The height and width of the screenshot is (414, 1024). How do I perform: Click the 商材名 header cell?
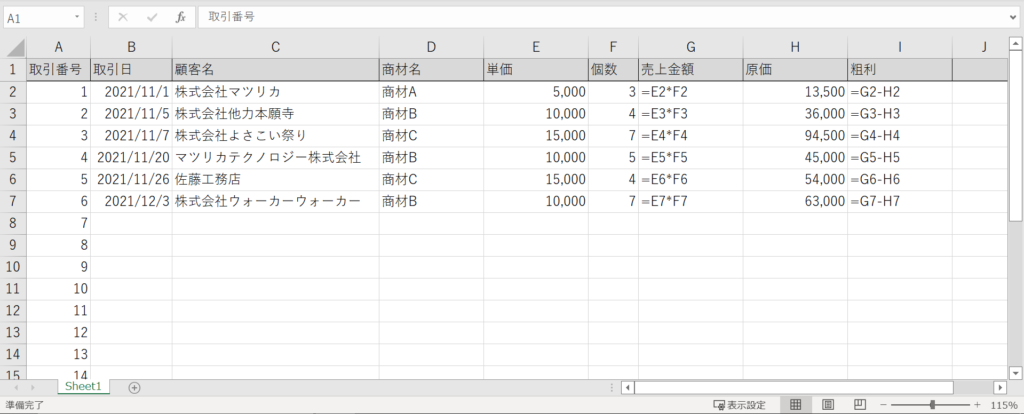tap(431, 69)
